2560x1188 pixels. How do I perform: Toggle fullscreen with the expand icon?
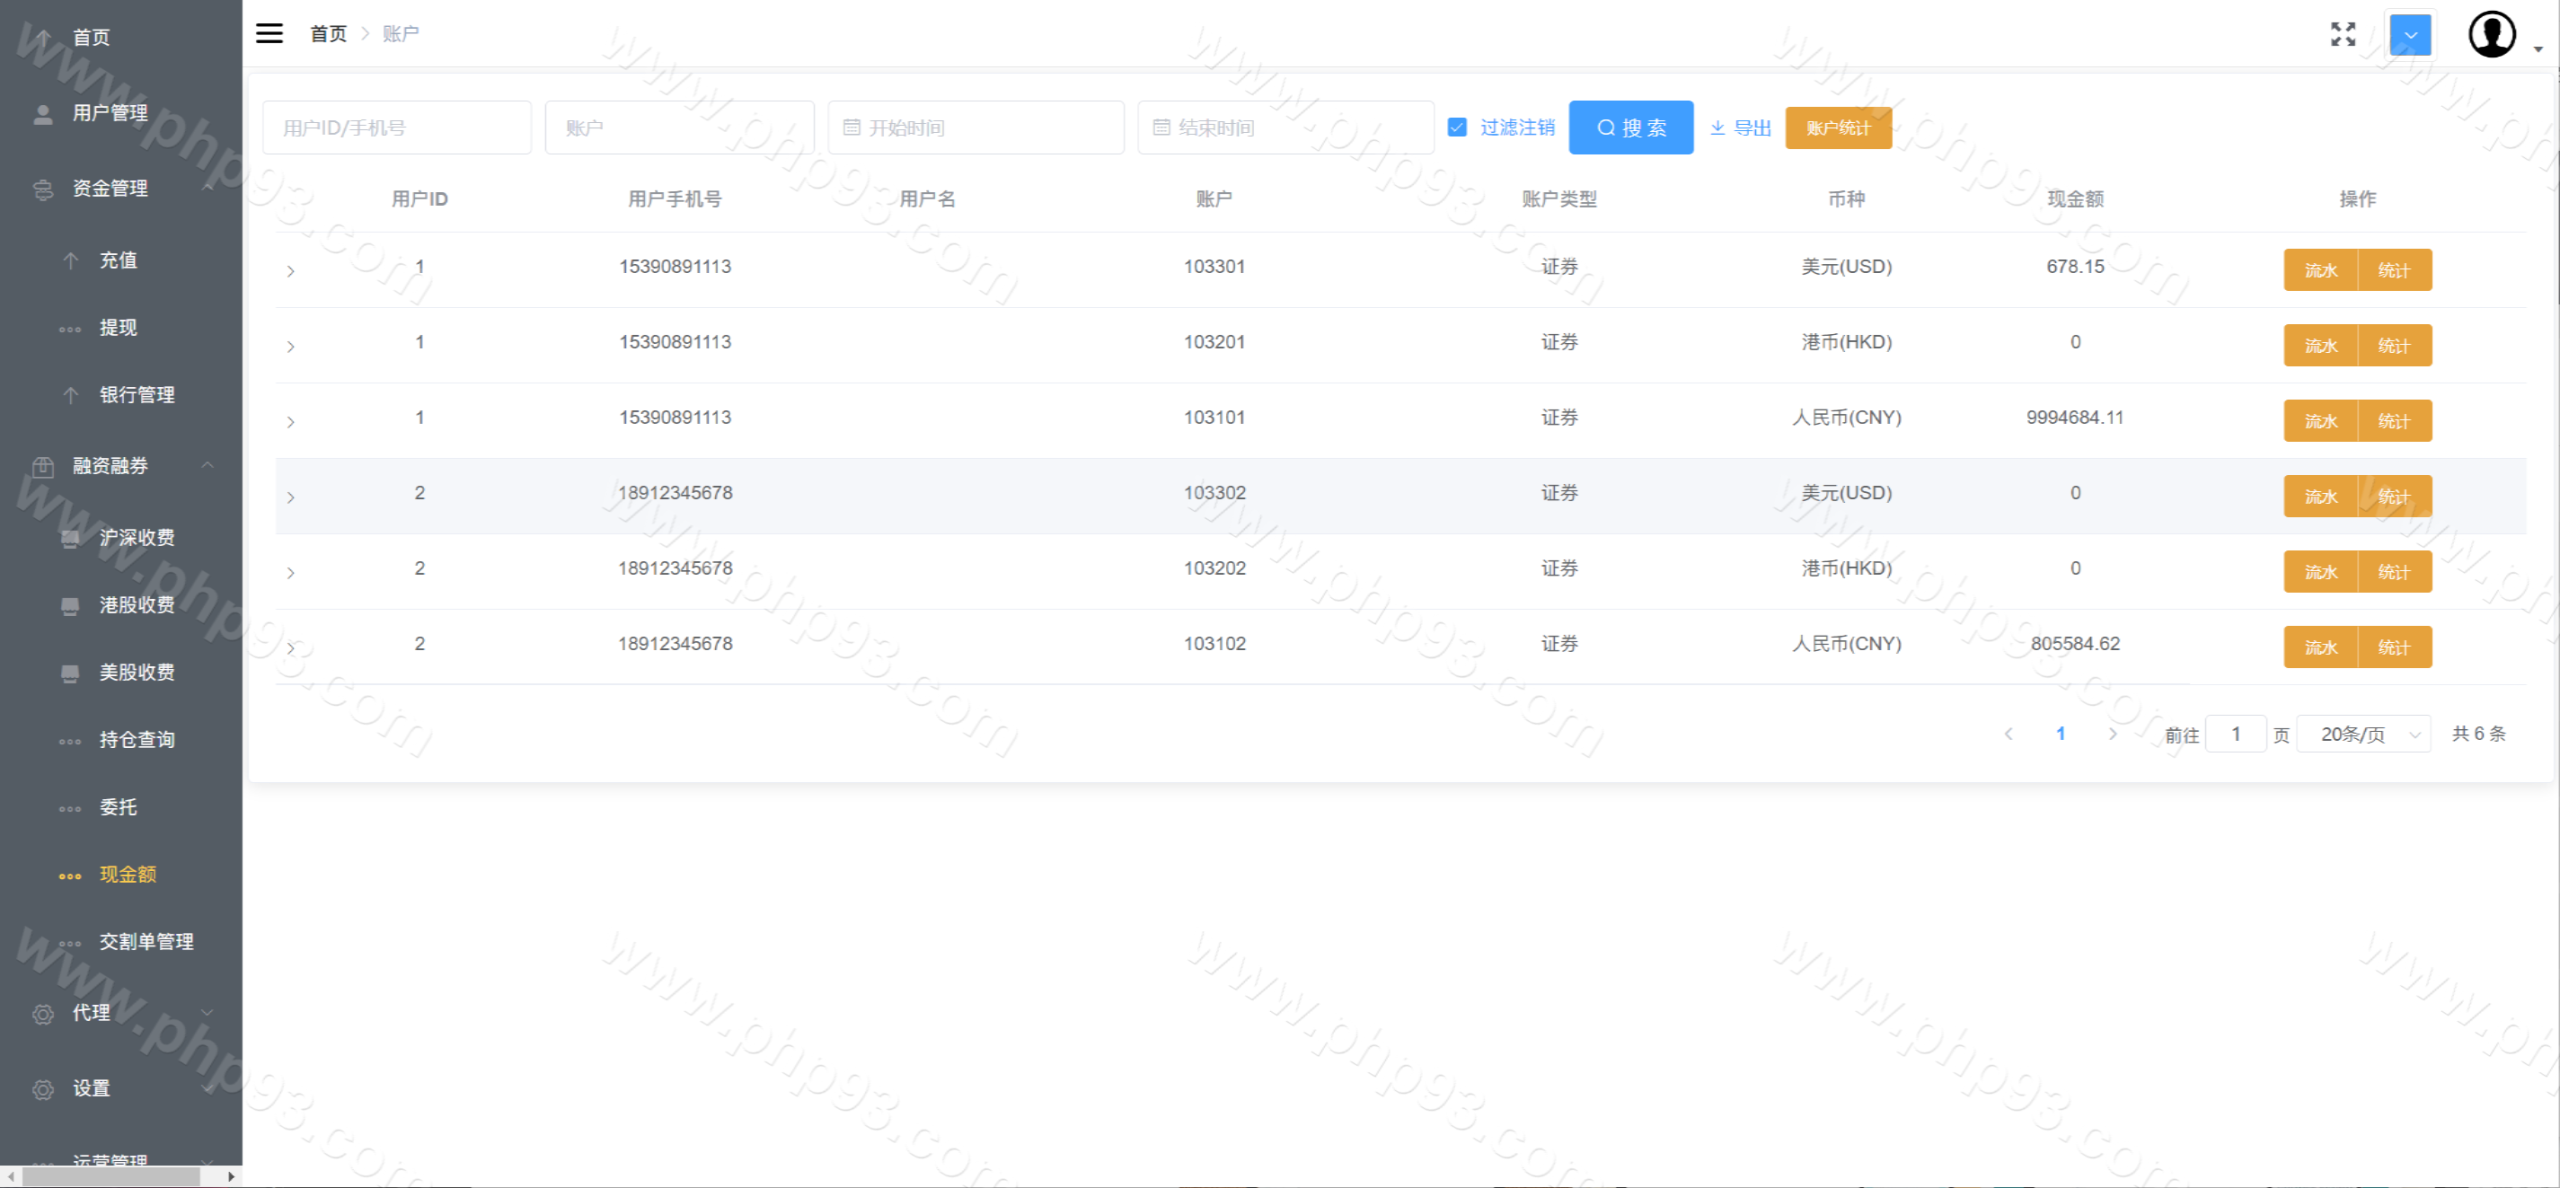2343,34
